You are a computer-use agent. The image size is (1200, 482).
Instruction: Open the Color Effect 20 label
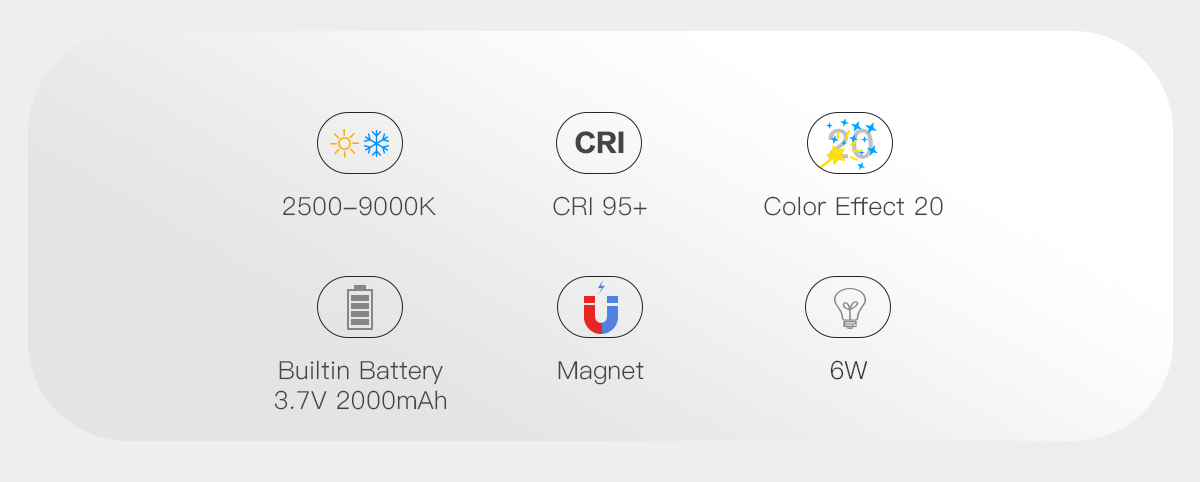pos(853,207)
